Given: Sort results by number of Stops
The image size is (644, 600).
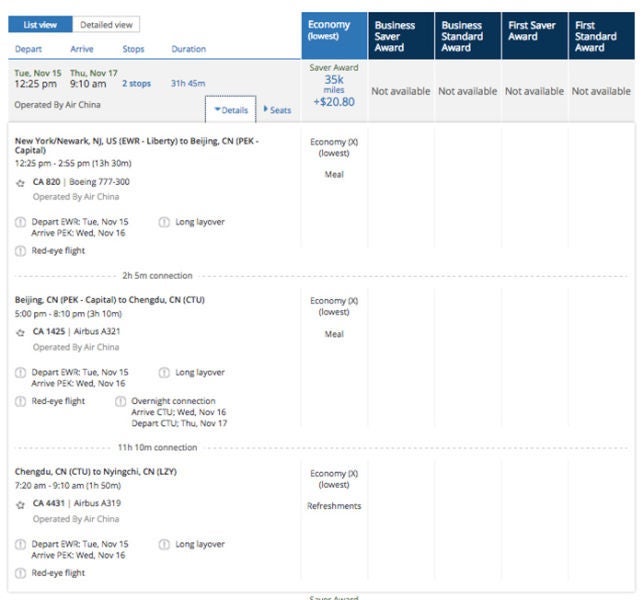Looking at the screenshot, I should point(133,49).
